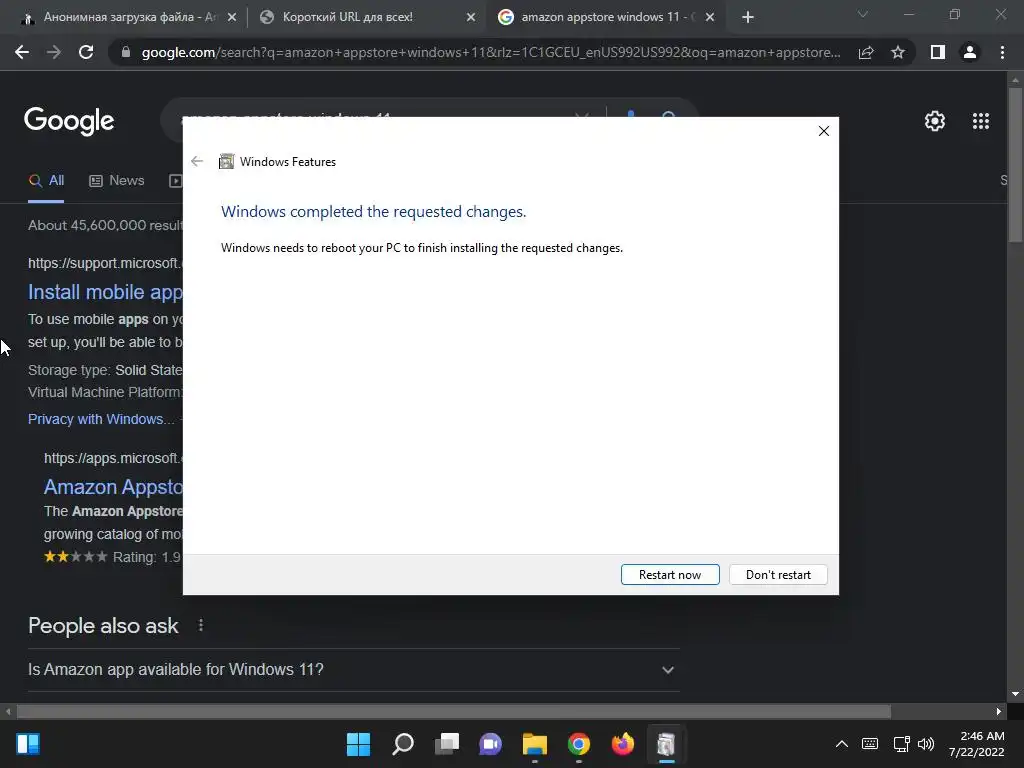The width and height of the screenshot is (1024, 768).
Task: Open Firefox from taskbar
Action: point(622,744)
